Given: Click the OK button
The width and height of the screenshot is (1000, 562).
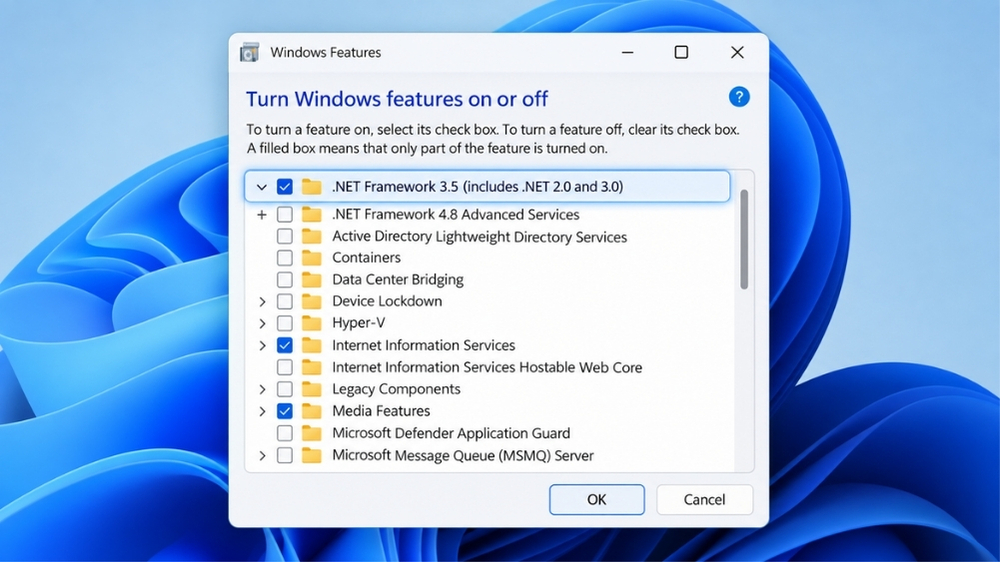Looking at the screenshot, I should coord(596,499).
